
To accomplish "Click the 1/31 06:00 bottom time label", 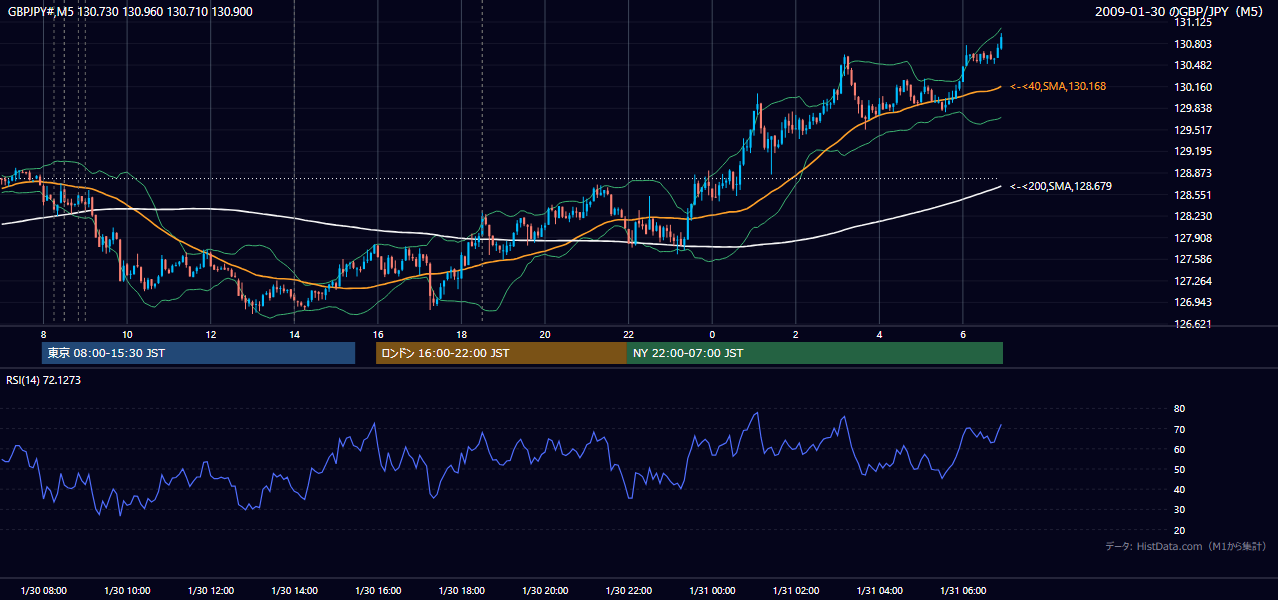I will 963,590.
